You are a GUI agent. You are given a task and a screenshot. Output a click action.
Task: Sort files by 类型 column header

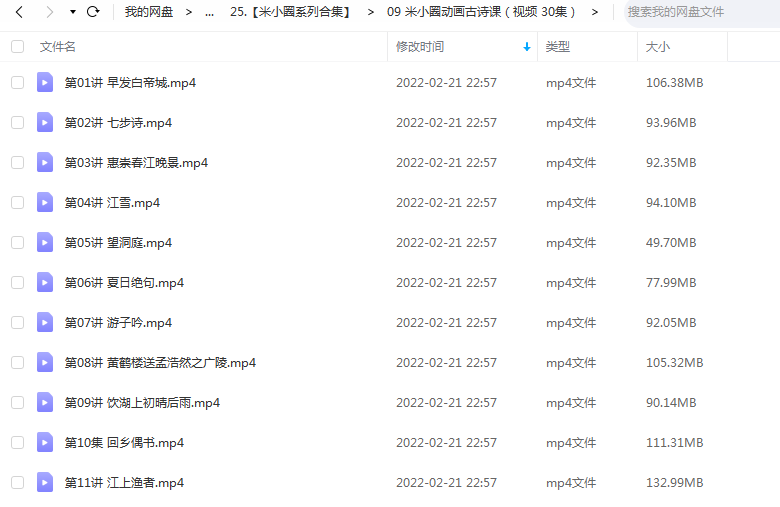558,47
